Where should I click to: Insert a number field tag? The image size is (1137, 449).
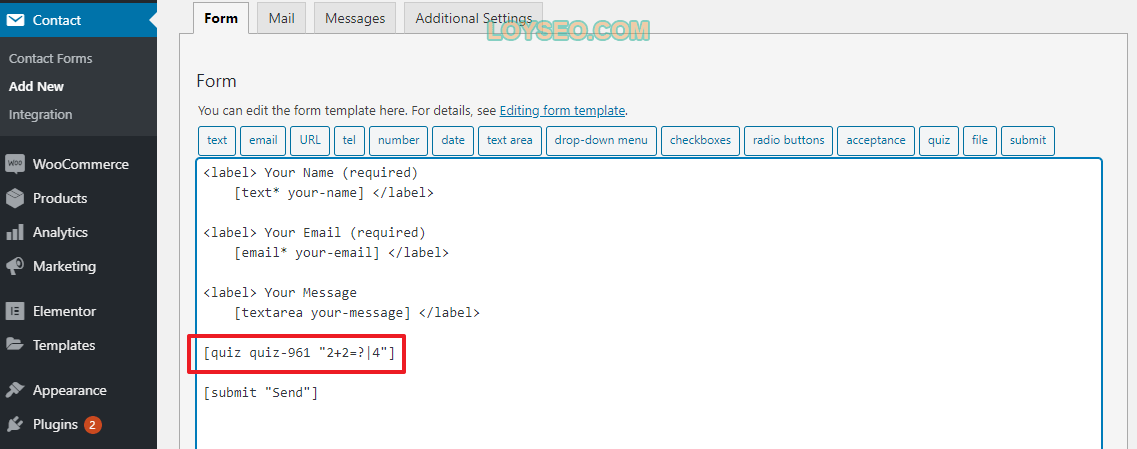(x=399, y=141)
